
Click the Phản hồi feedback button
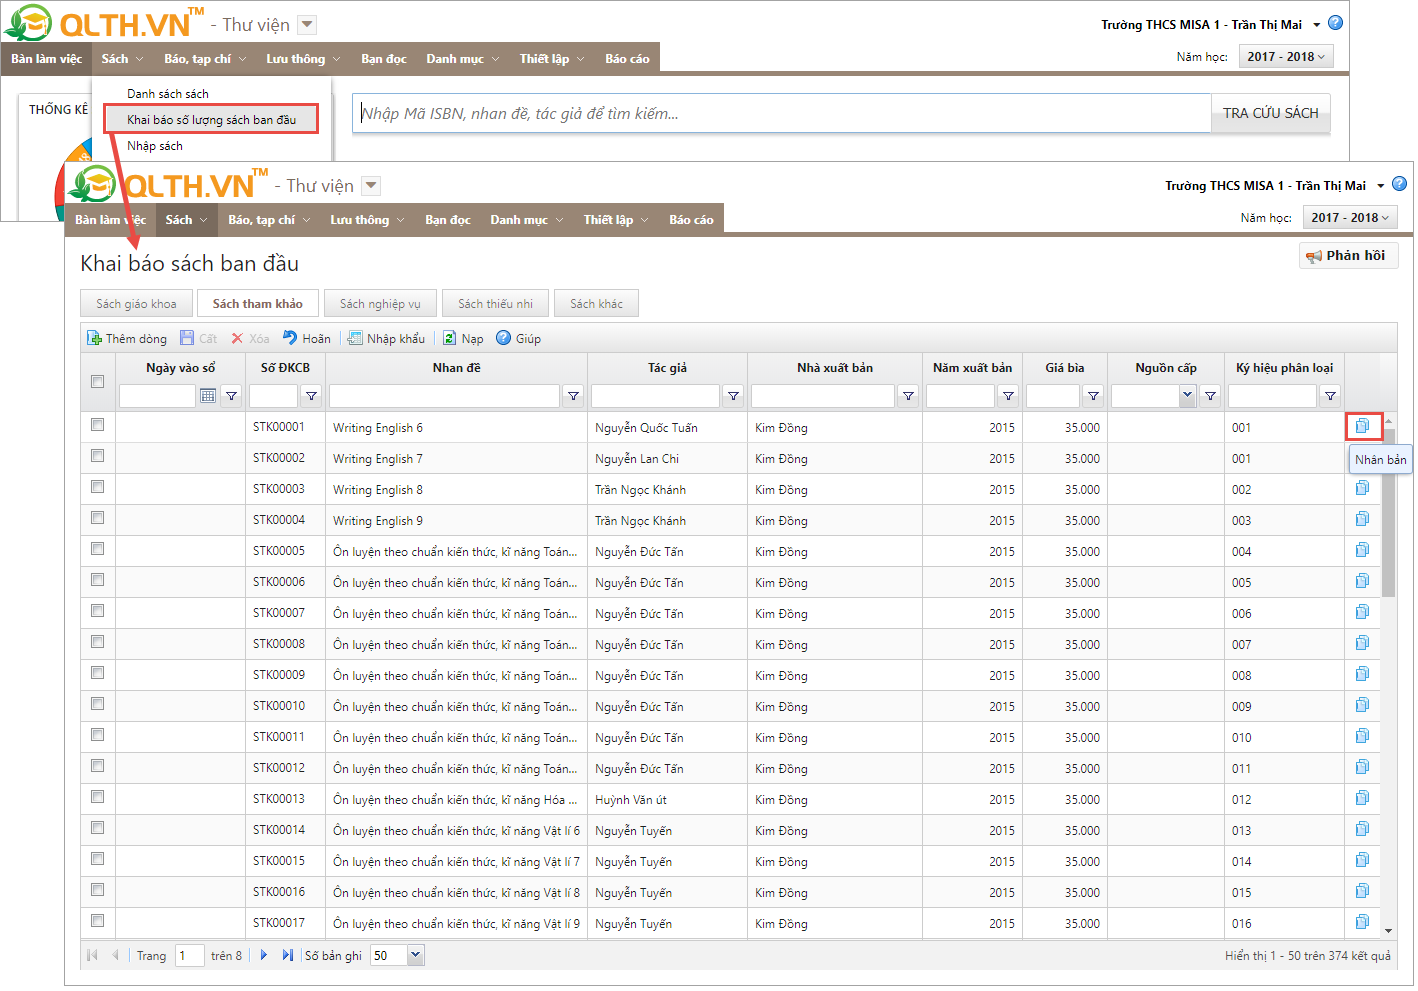click(1347, 256)
